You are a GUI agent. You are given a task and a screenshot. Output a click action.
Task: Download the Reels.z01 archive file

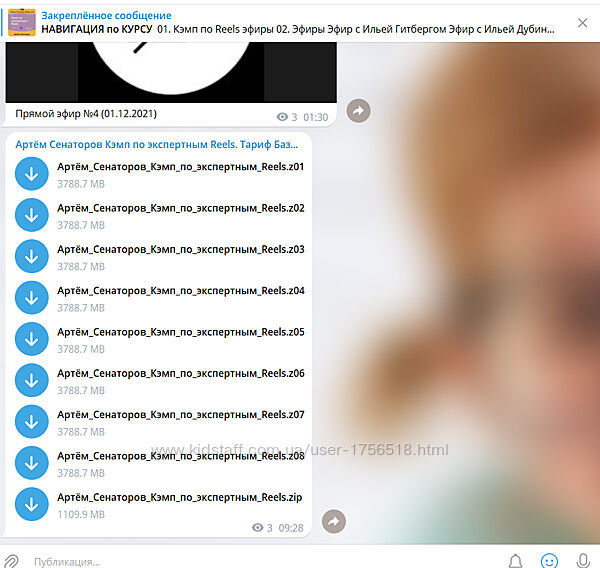32,174
